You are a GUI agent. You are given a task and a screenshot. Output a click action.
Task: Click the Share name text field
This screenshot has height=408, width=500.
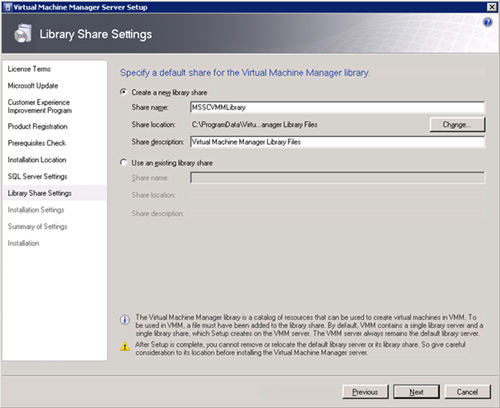point(337,107)
